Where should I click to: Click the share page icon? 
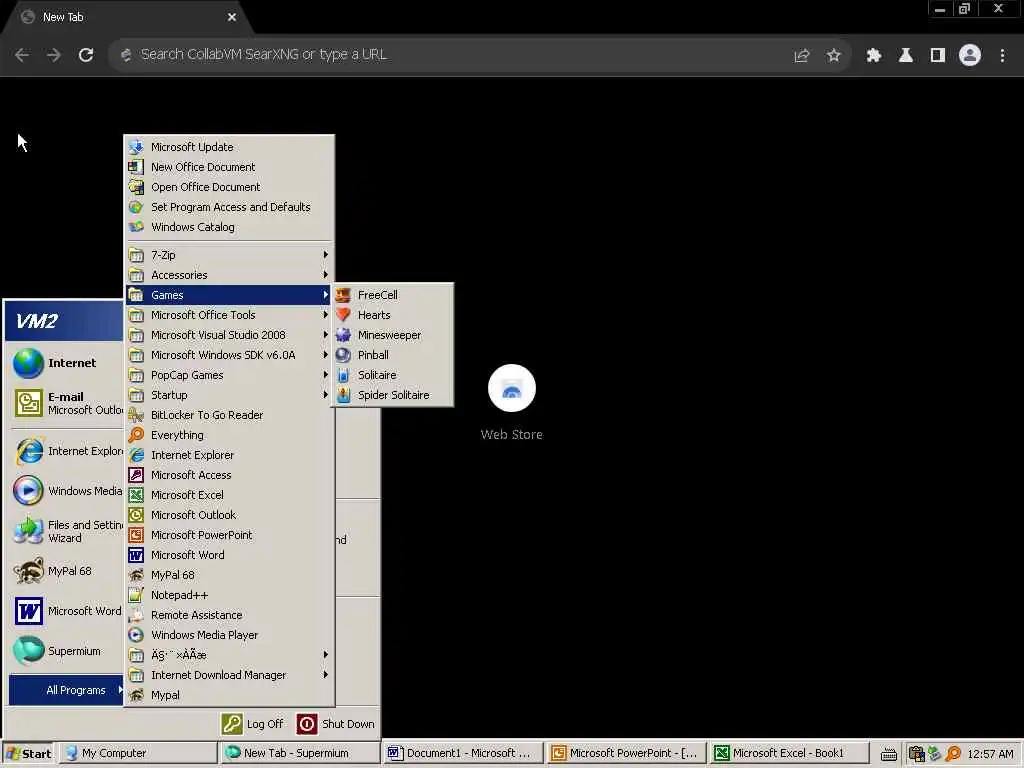pos(801,56)
